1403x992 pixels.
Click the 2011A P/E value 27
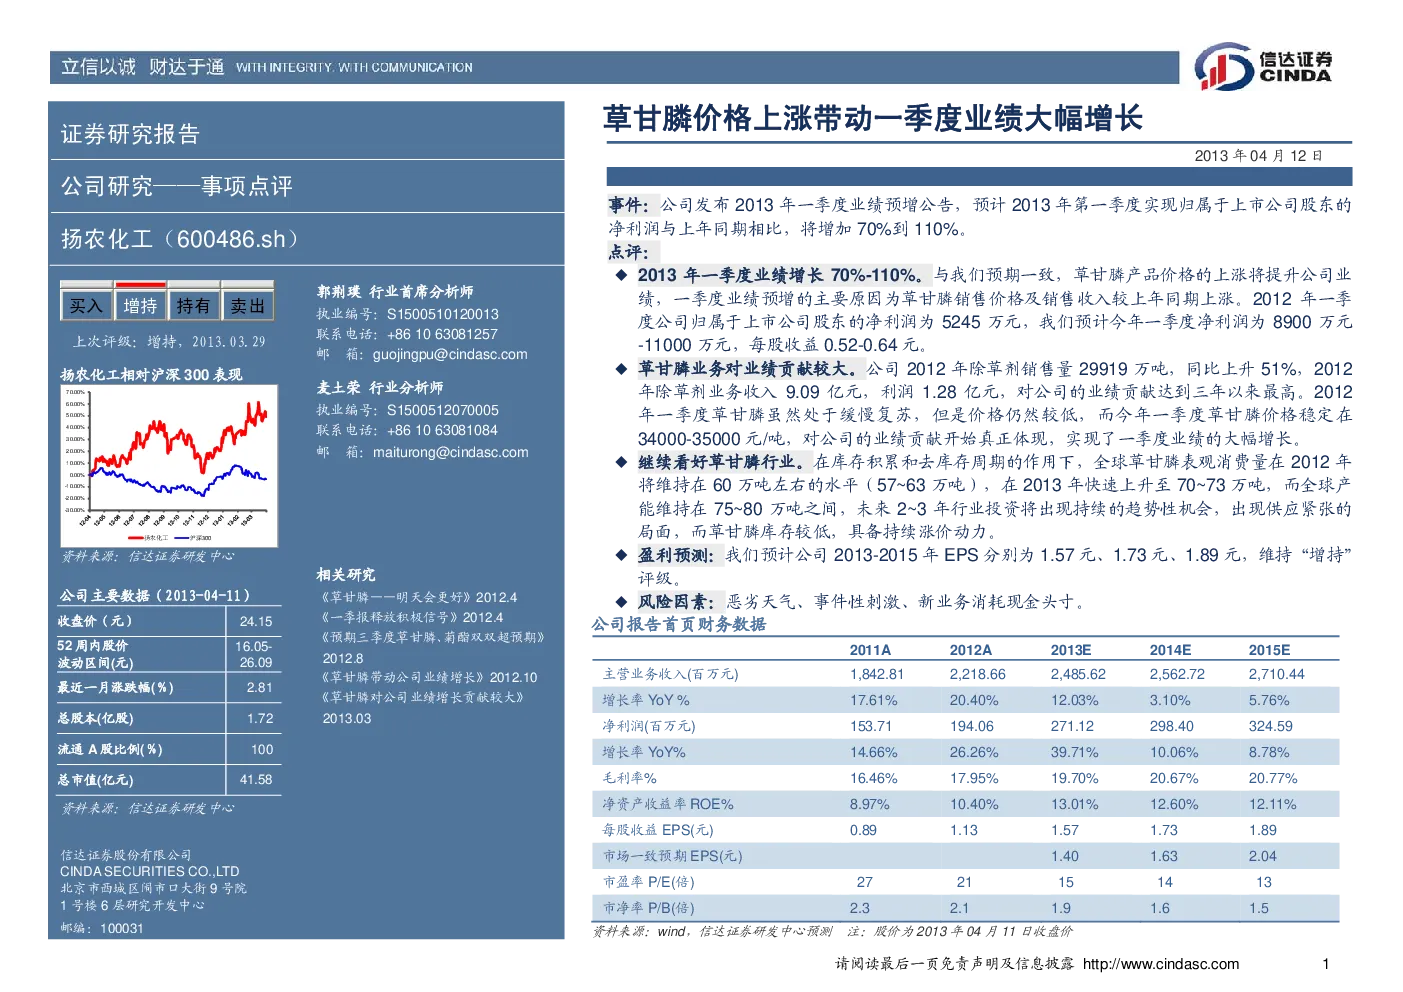click(865, 882)
